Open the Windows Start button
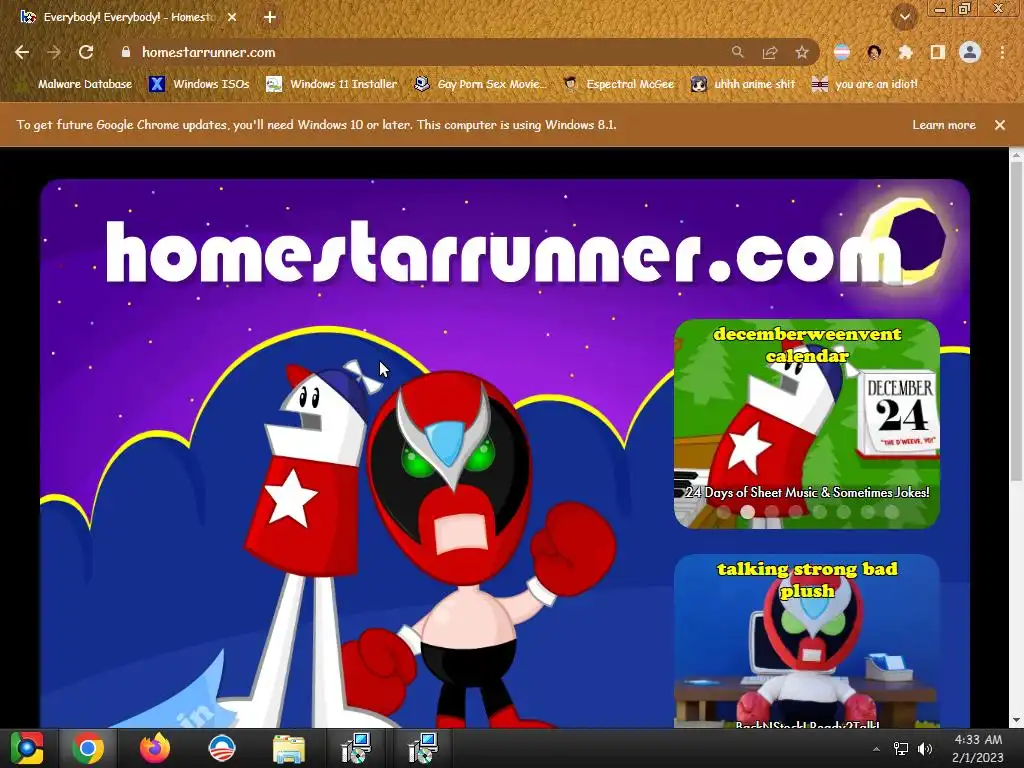 tap(27, 748)
